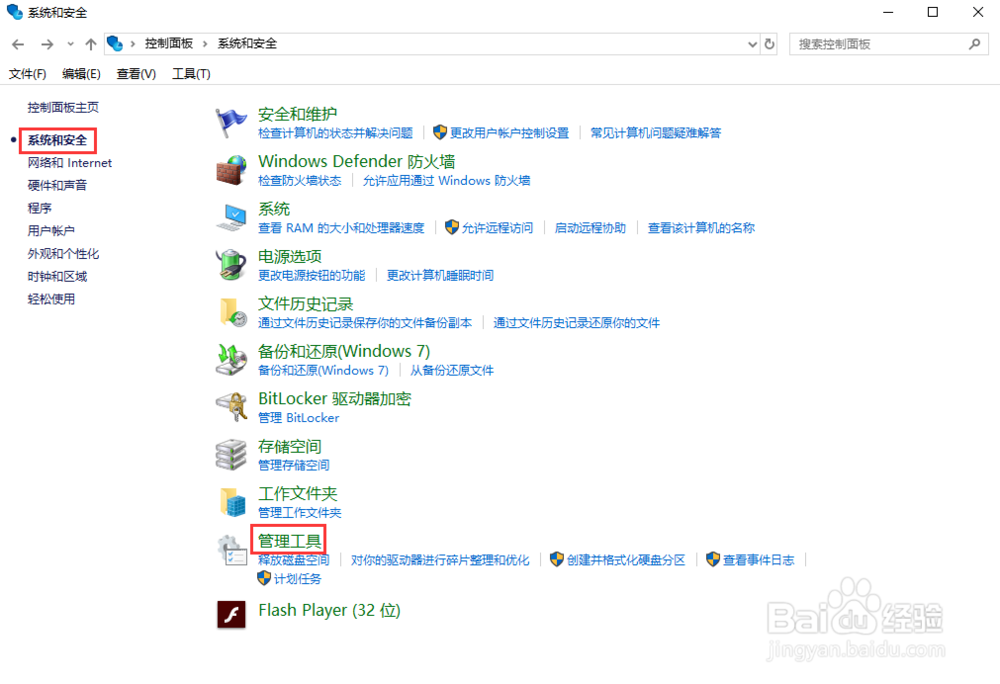The image size is (1000, 684).
Task: Click 创建并格式化硬盘分区 link
Action: tap(626, 560)
